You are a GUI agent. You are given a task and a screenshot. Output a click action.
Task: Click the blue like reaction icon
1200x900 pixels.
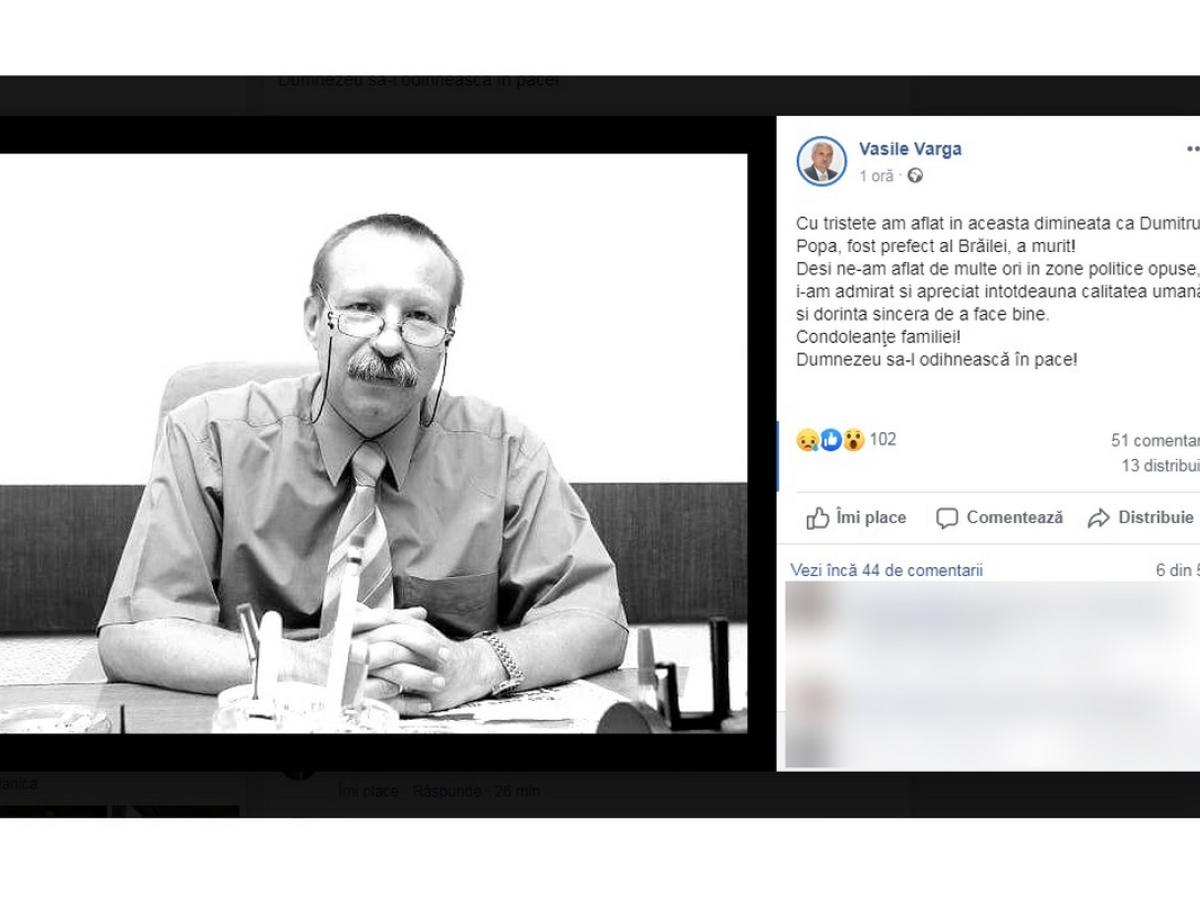pos(830,439)
